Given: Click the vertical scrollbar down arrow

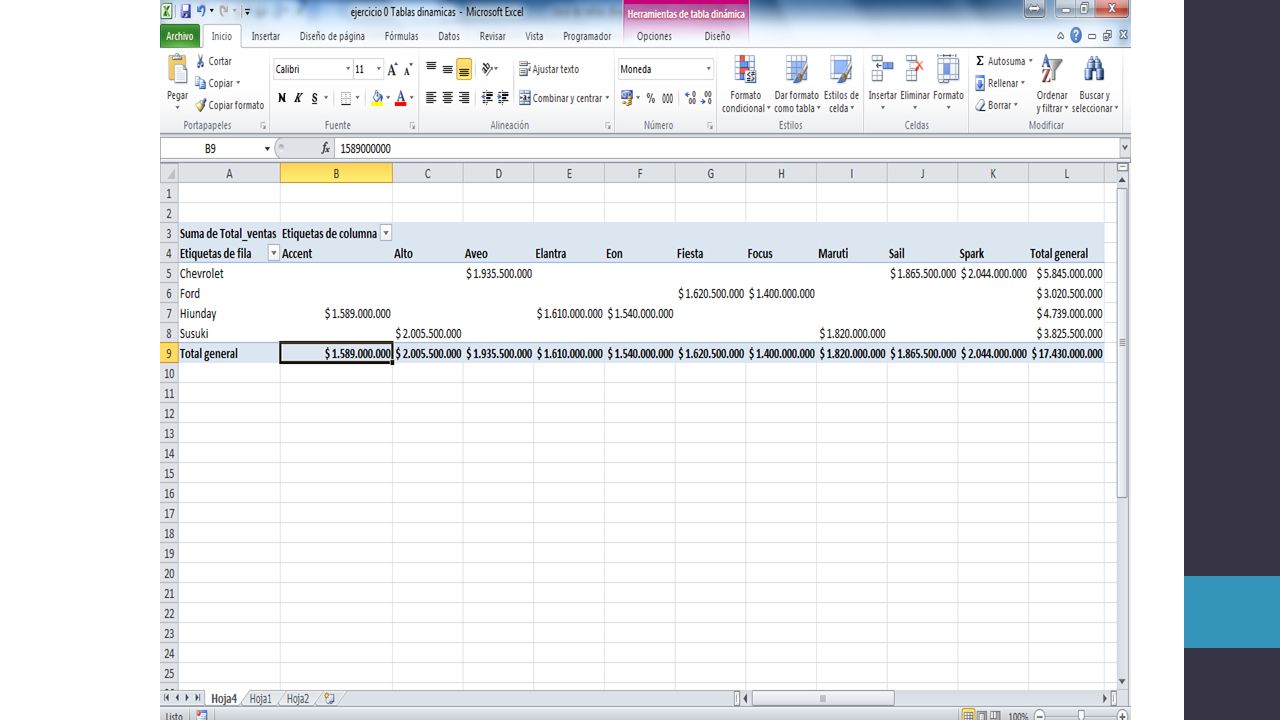Looking at the screenshot, I should tap(1122, 681).
